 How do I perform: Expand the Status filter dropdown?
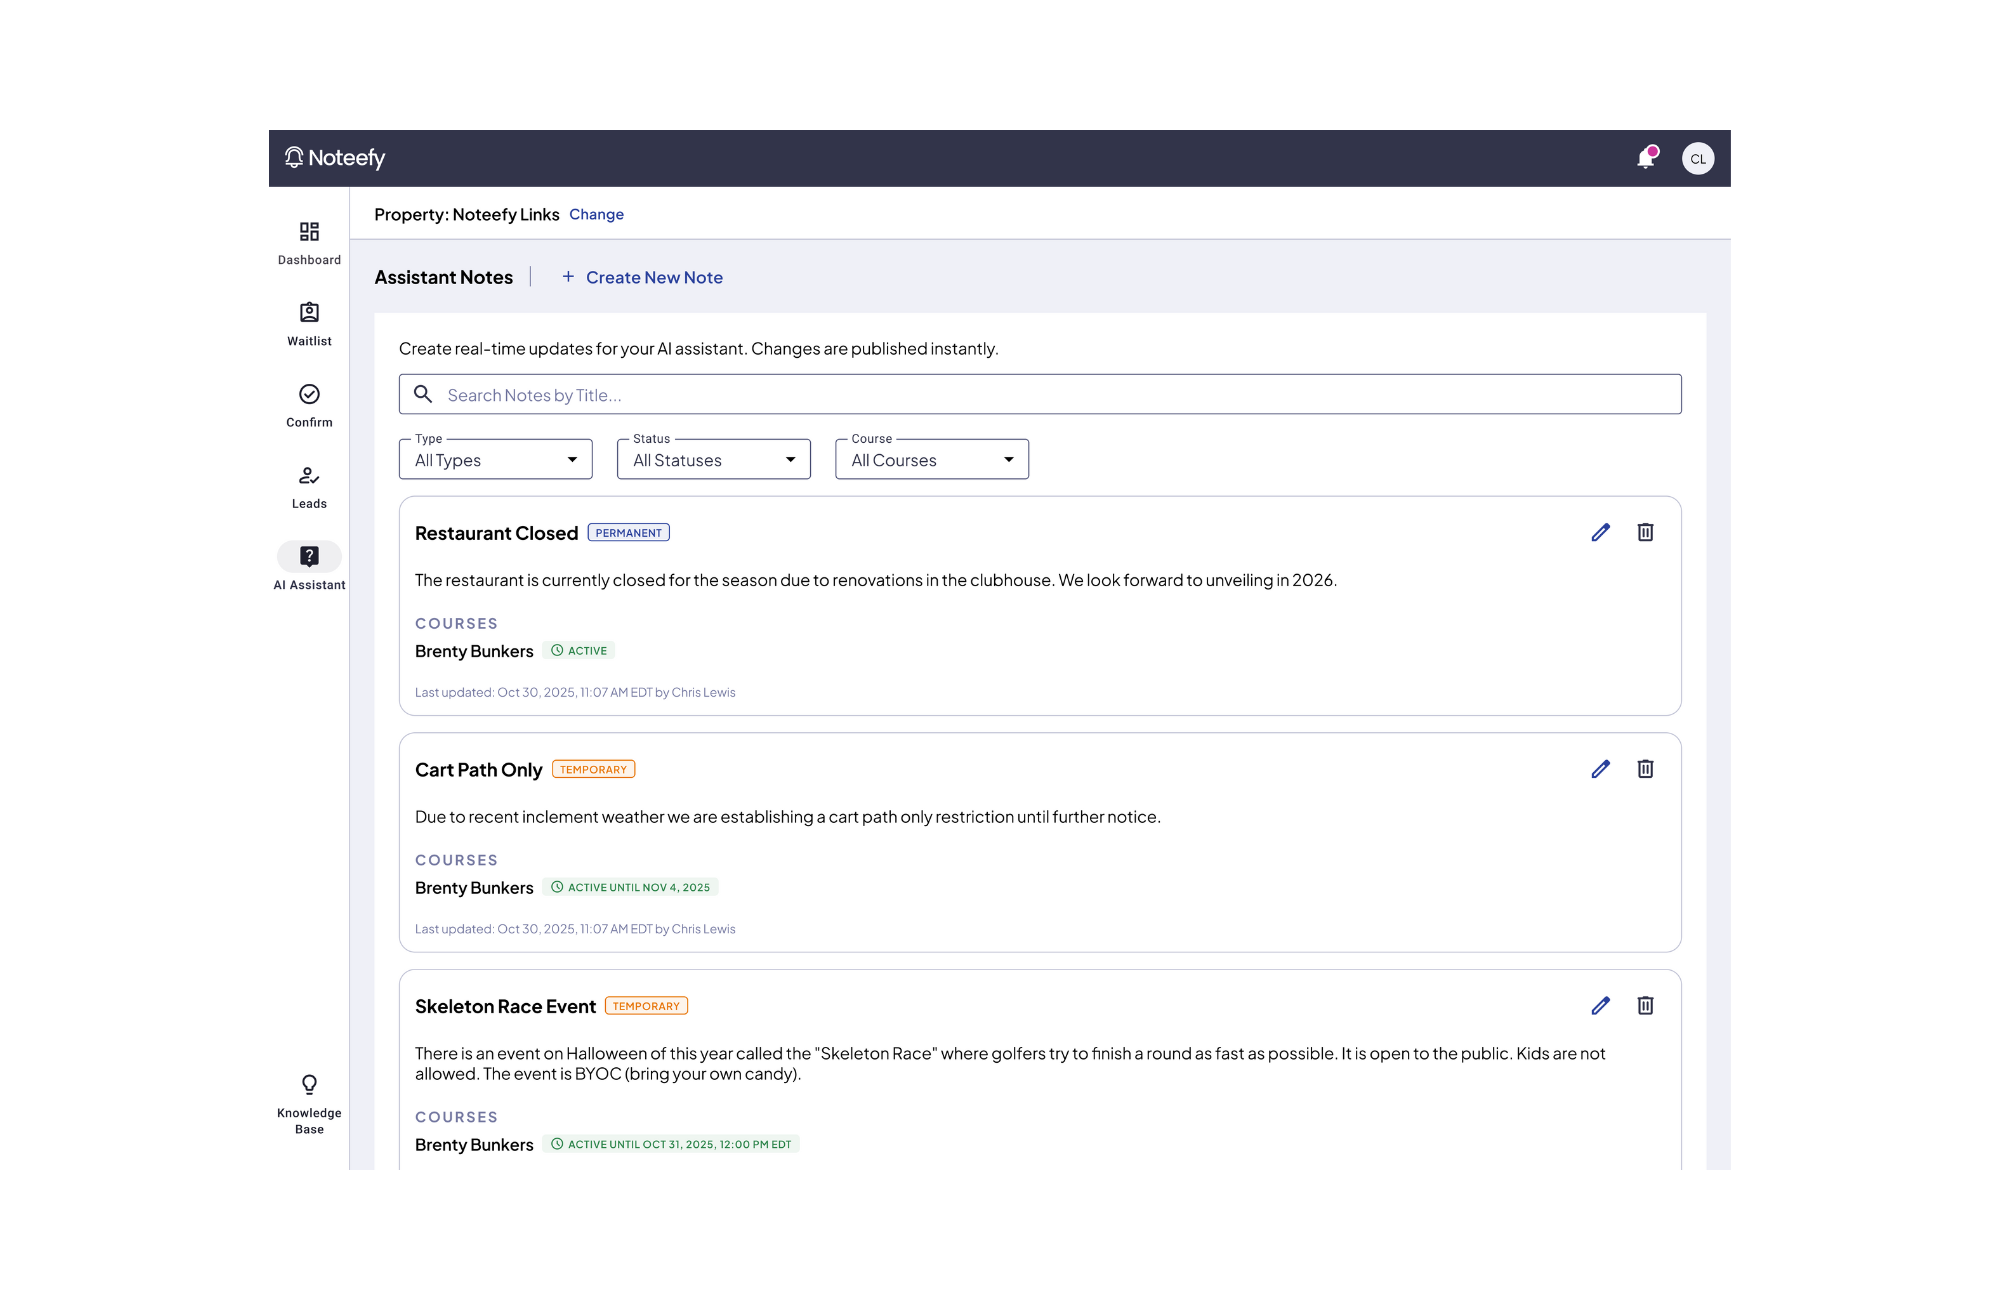713,460
